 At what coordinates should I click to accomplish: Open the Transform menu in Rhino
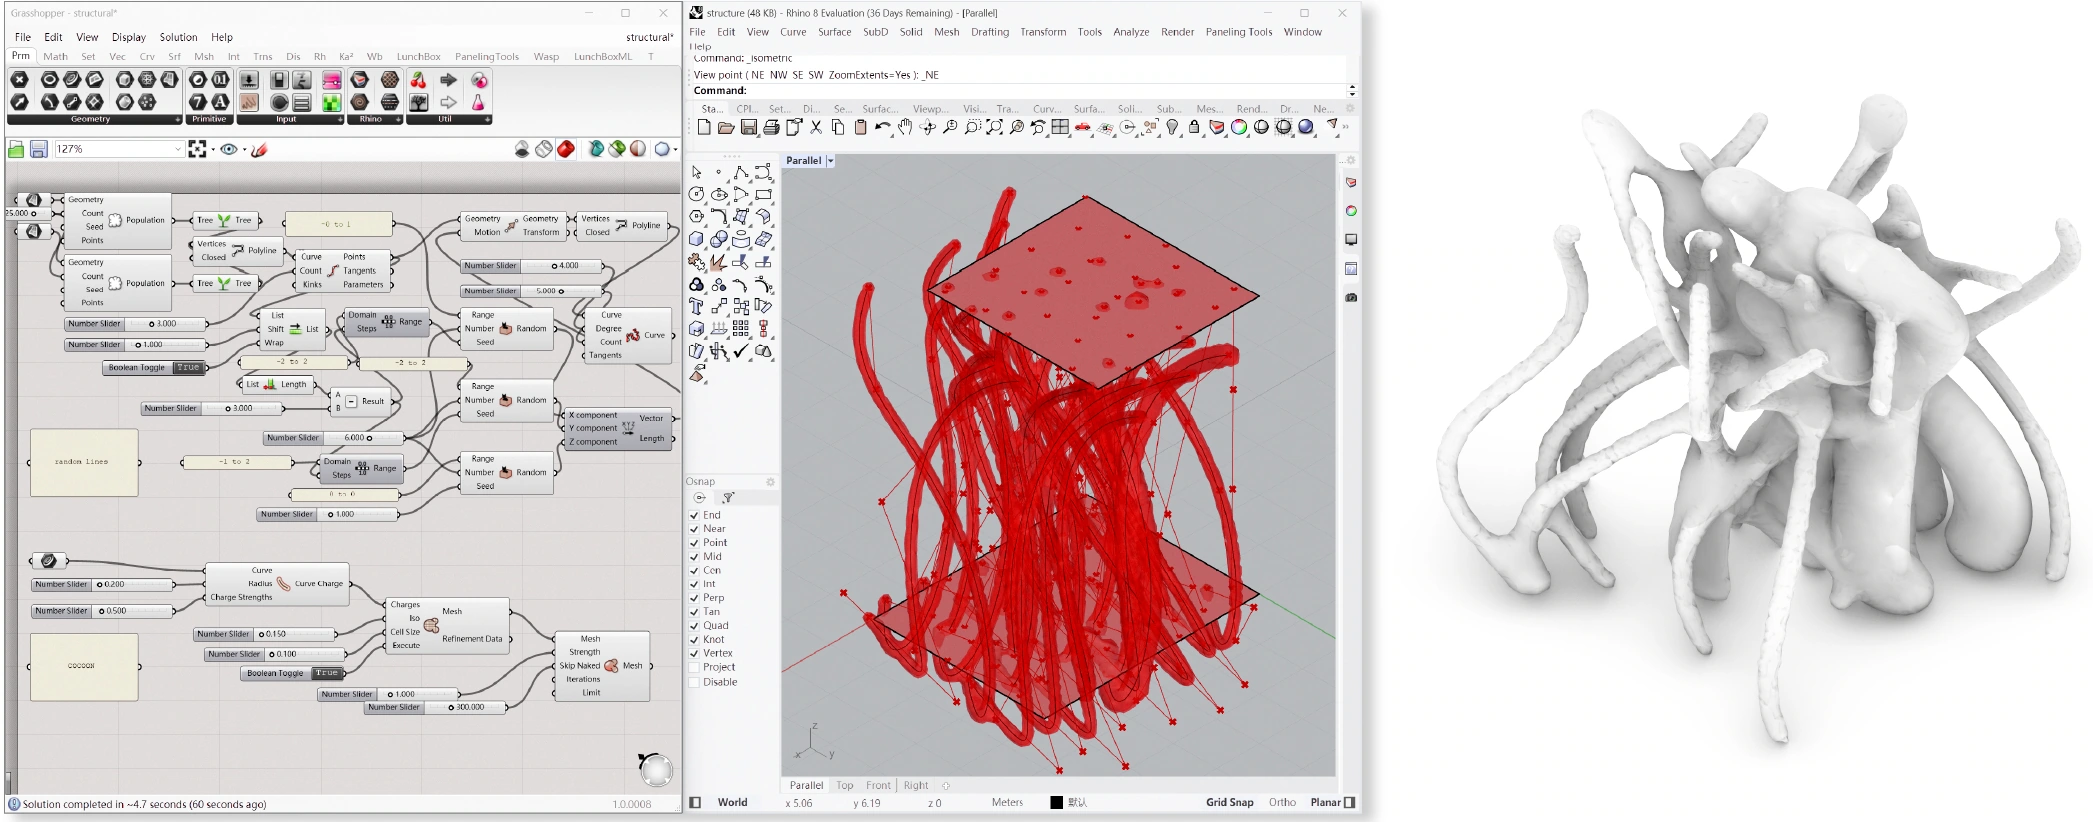point(1043,32)
